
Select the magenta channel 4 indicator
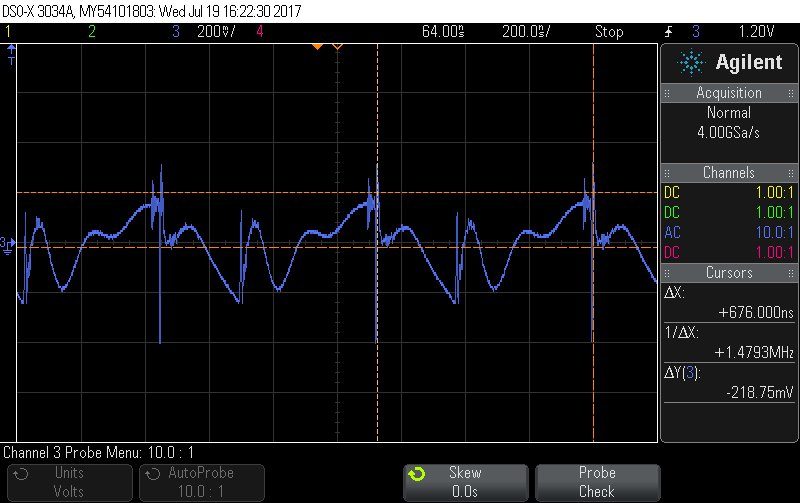[260, 32]
